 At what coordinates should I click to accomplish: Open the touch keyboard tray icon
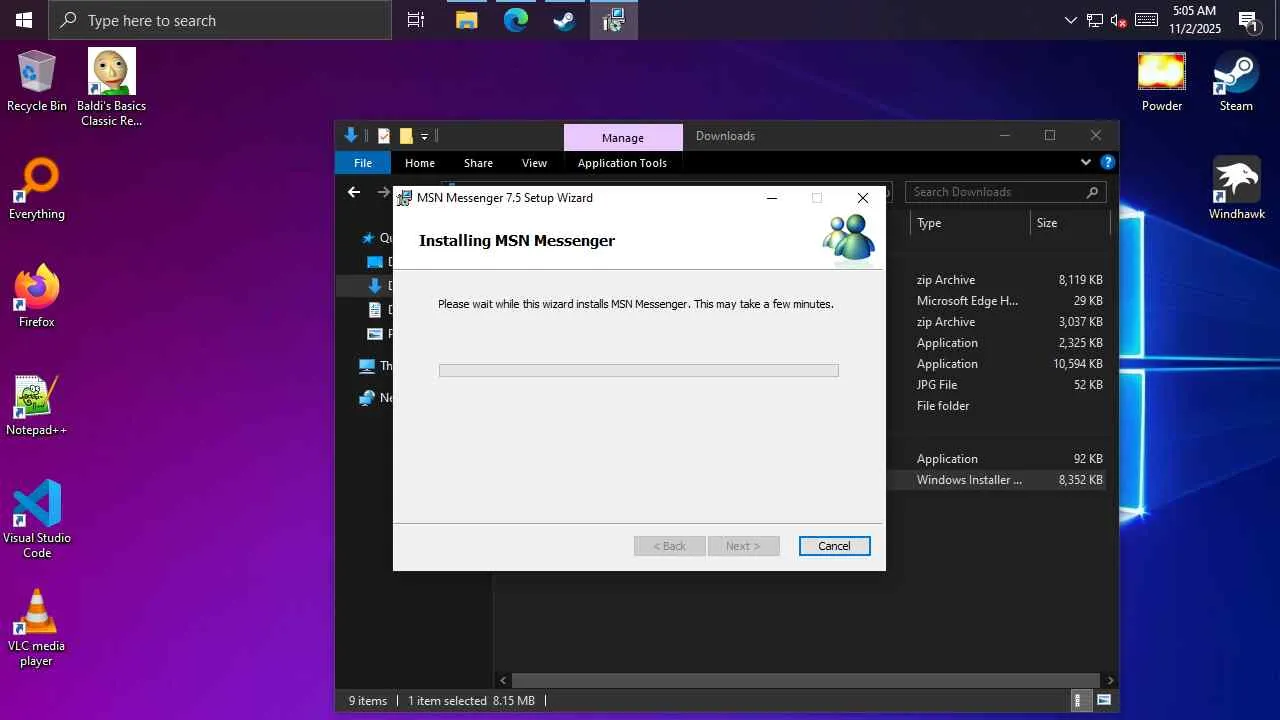pyautogui.click(x=1146, y=20)
